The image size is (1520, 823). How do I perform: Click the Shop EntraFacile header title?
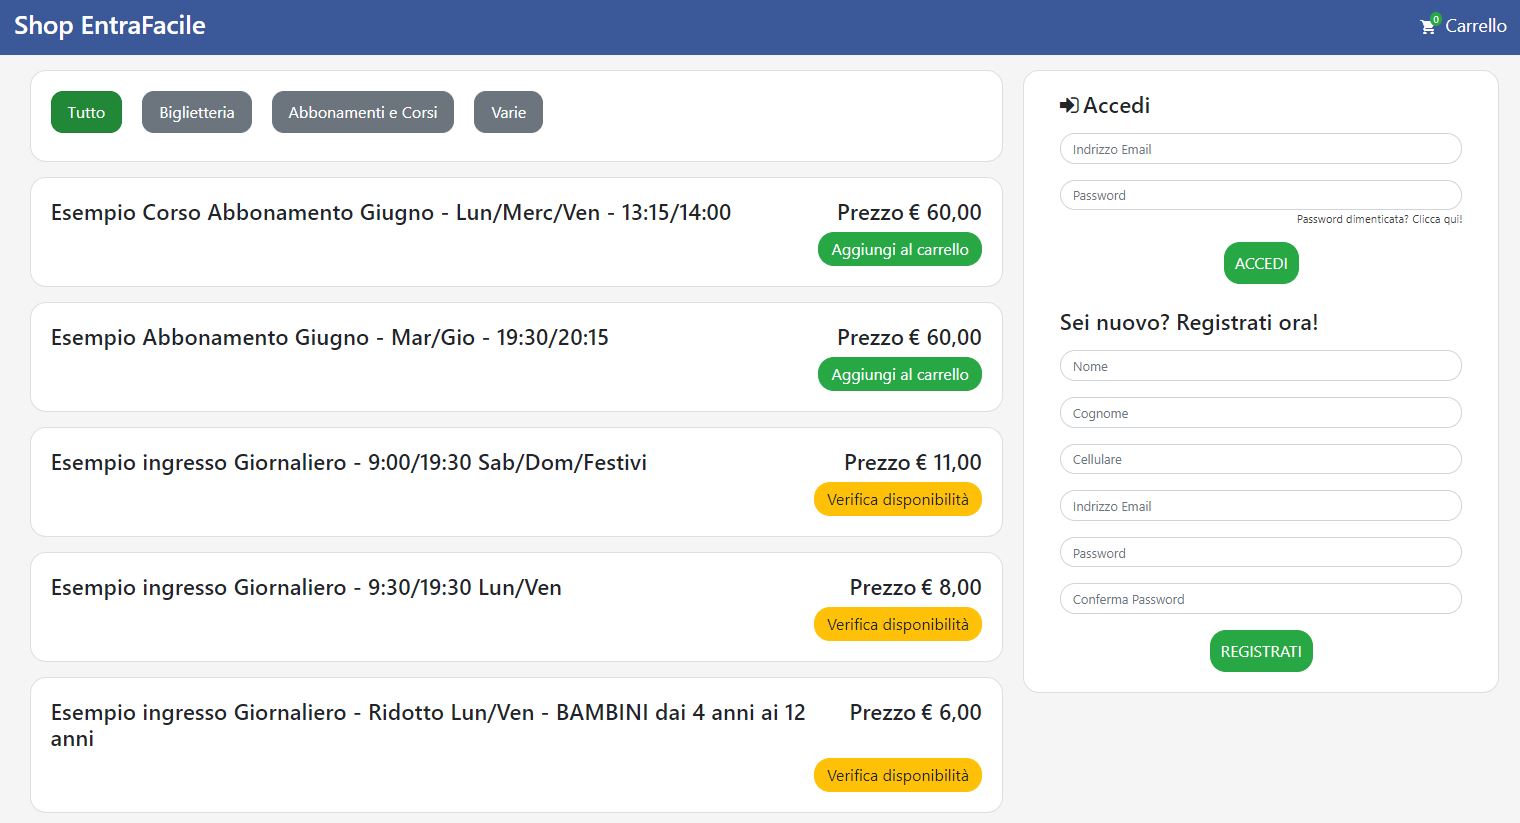pyautogui.click(x=110, y=26)
